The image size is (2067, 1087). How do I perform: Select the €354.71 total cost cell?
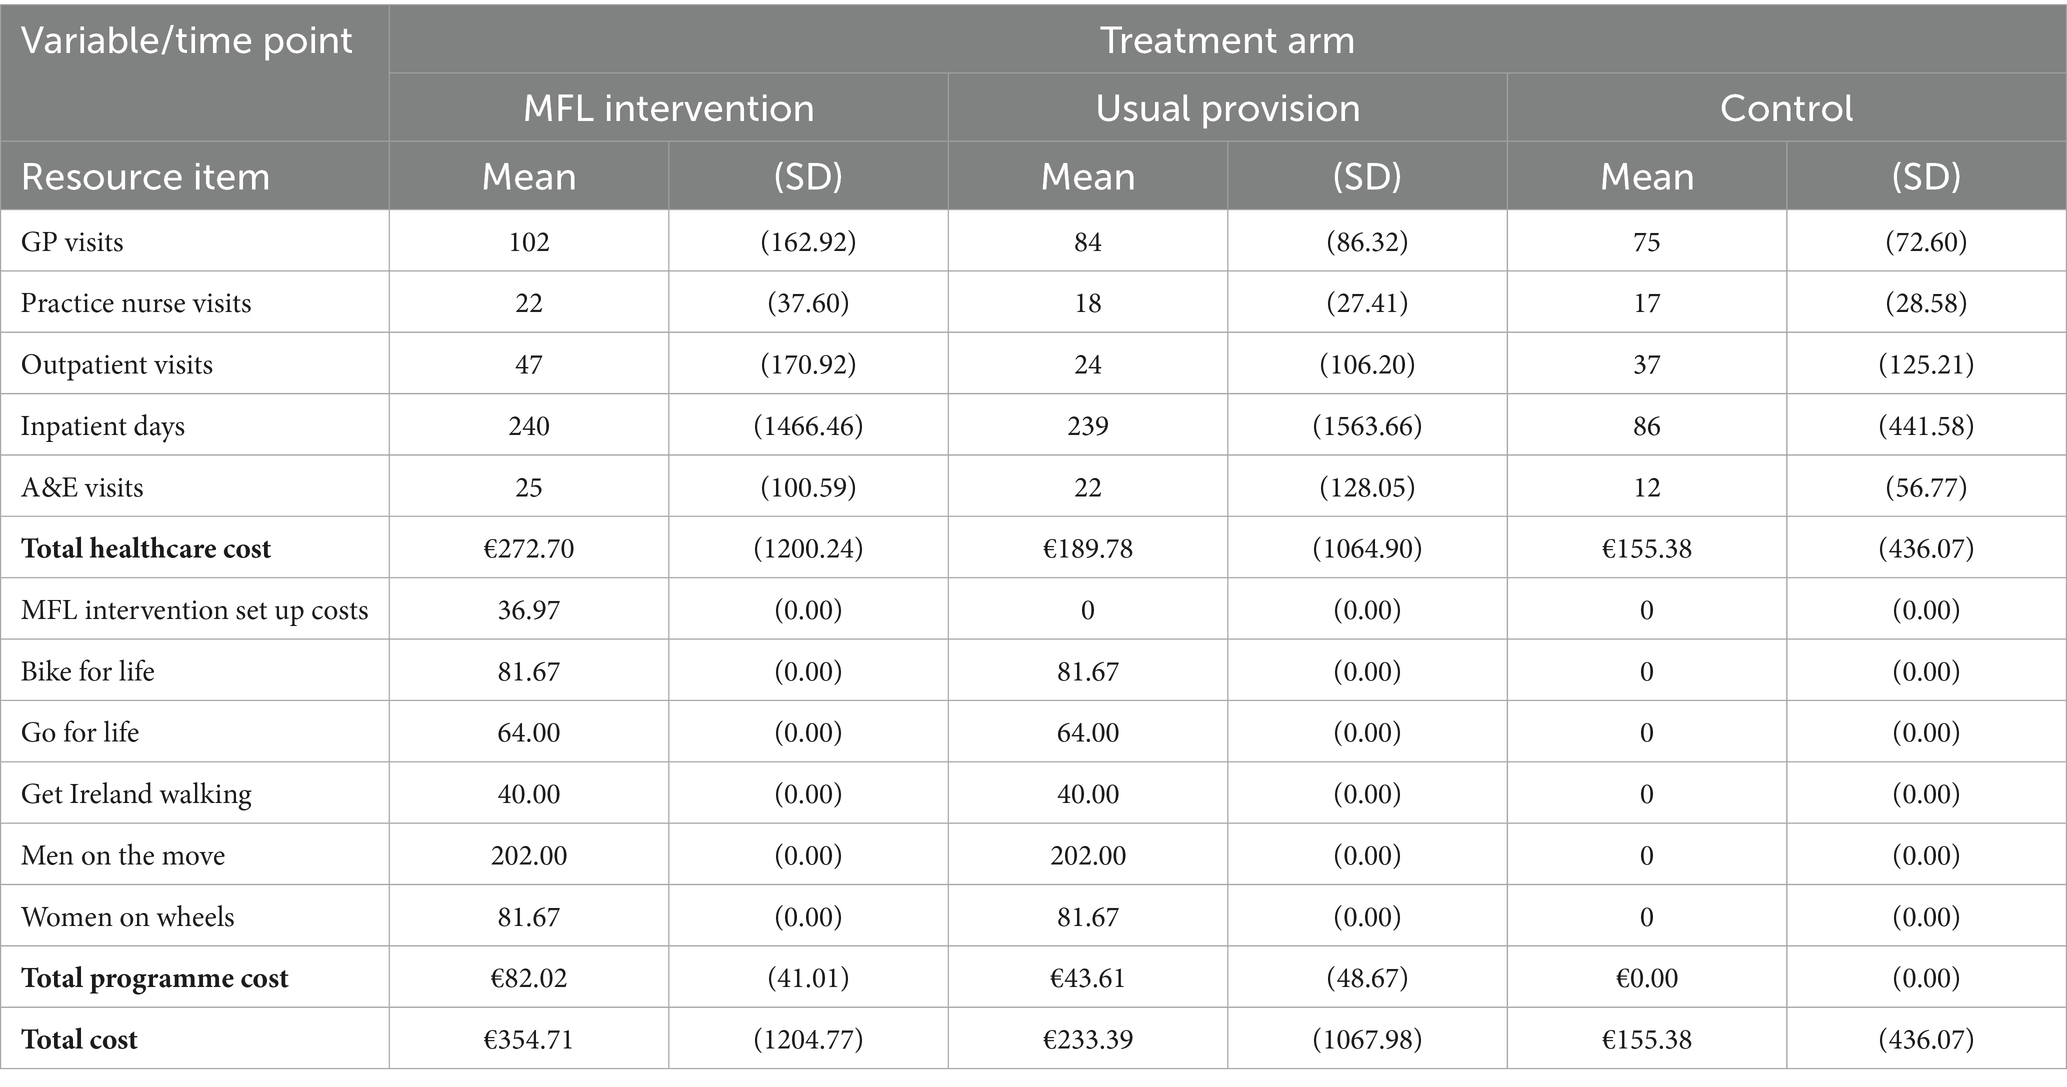click(x=528, y=1039)
